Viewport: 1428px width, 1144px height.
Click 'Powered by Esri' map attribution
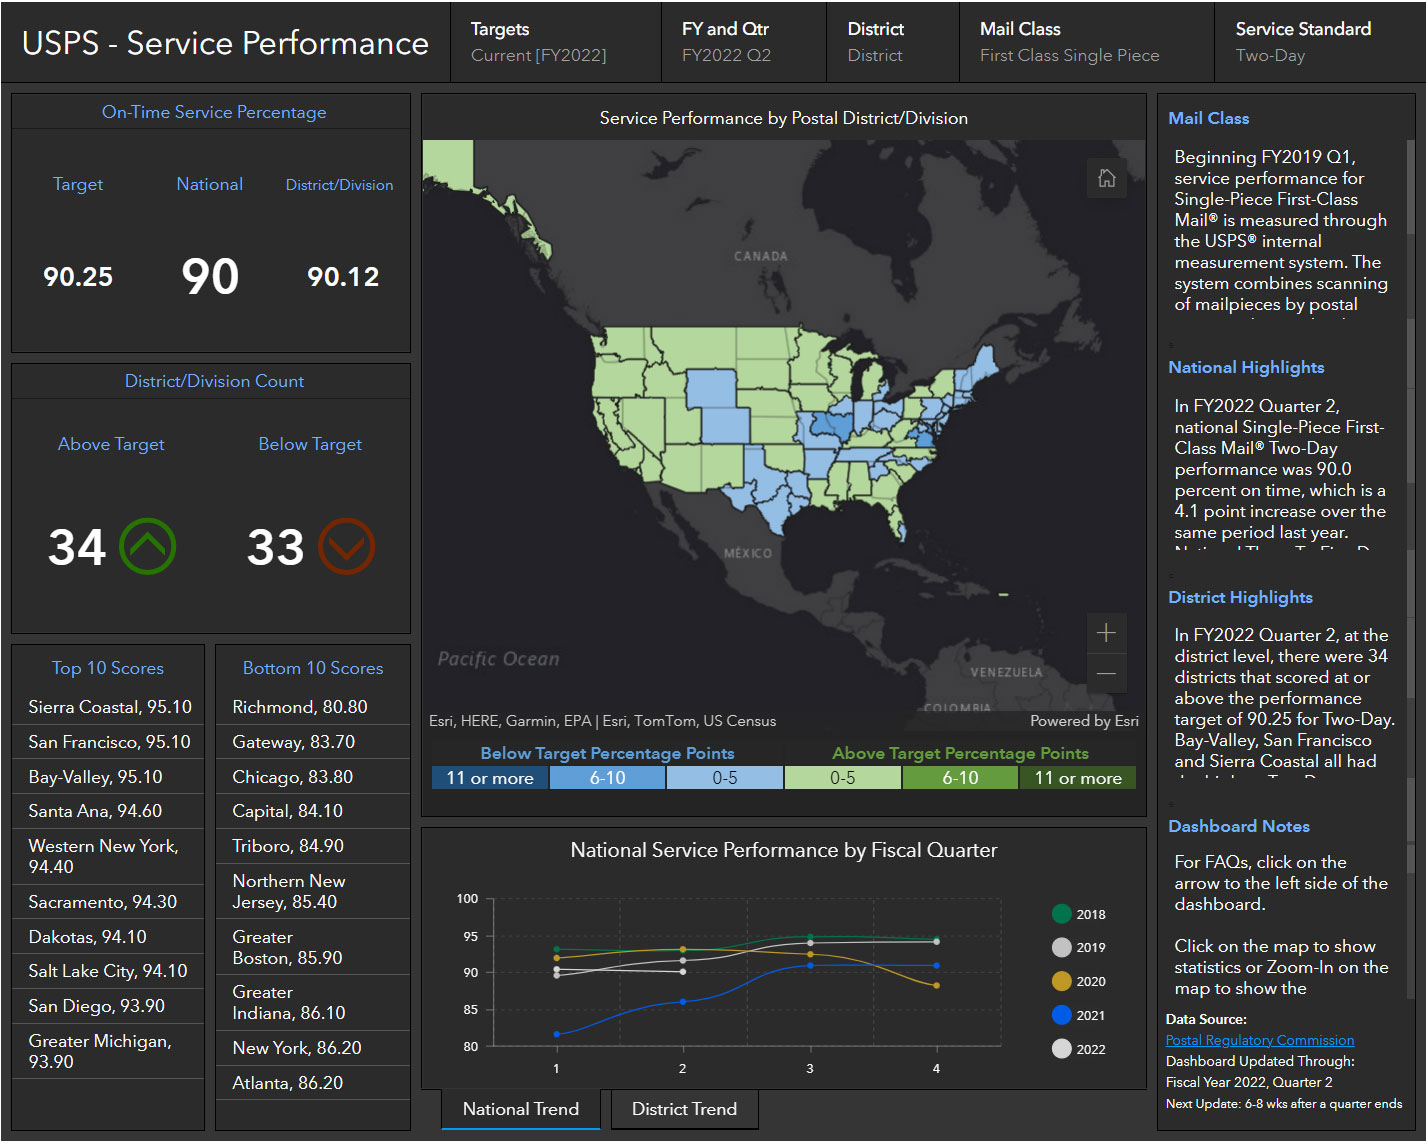(x=1084, y=721)
